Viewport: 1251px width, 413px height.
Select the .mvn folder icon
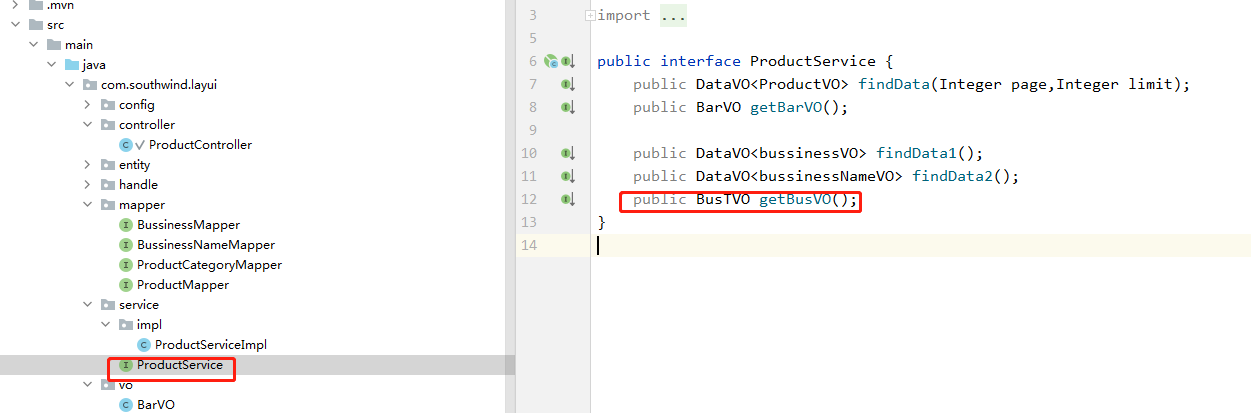[35, 5]
